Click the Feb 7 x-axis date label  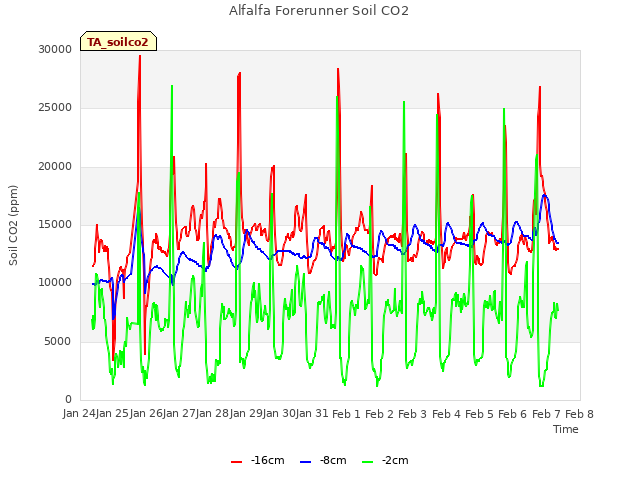coord(546,414)
